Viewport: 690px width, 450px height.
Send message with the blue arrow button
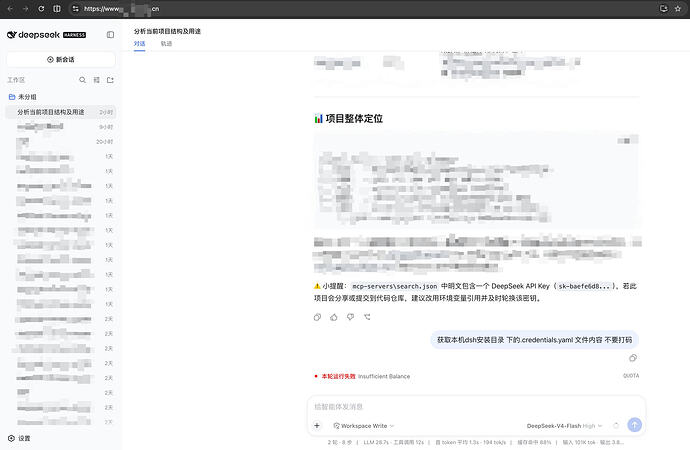click(634, 425)
